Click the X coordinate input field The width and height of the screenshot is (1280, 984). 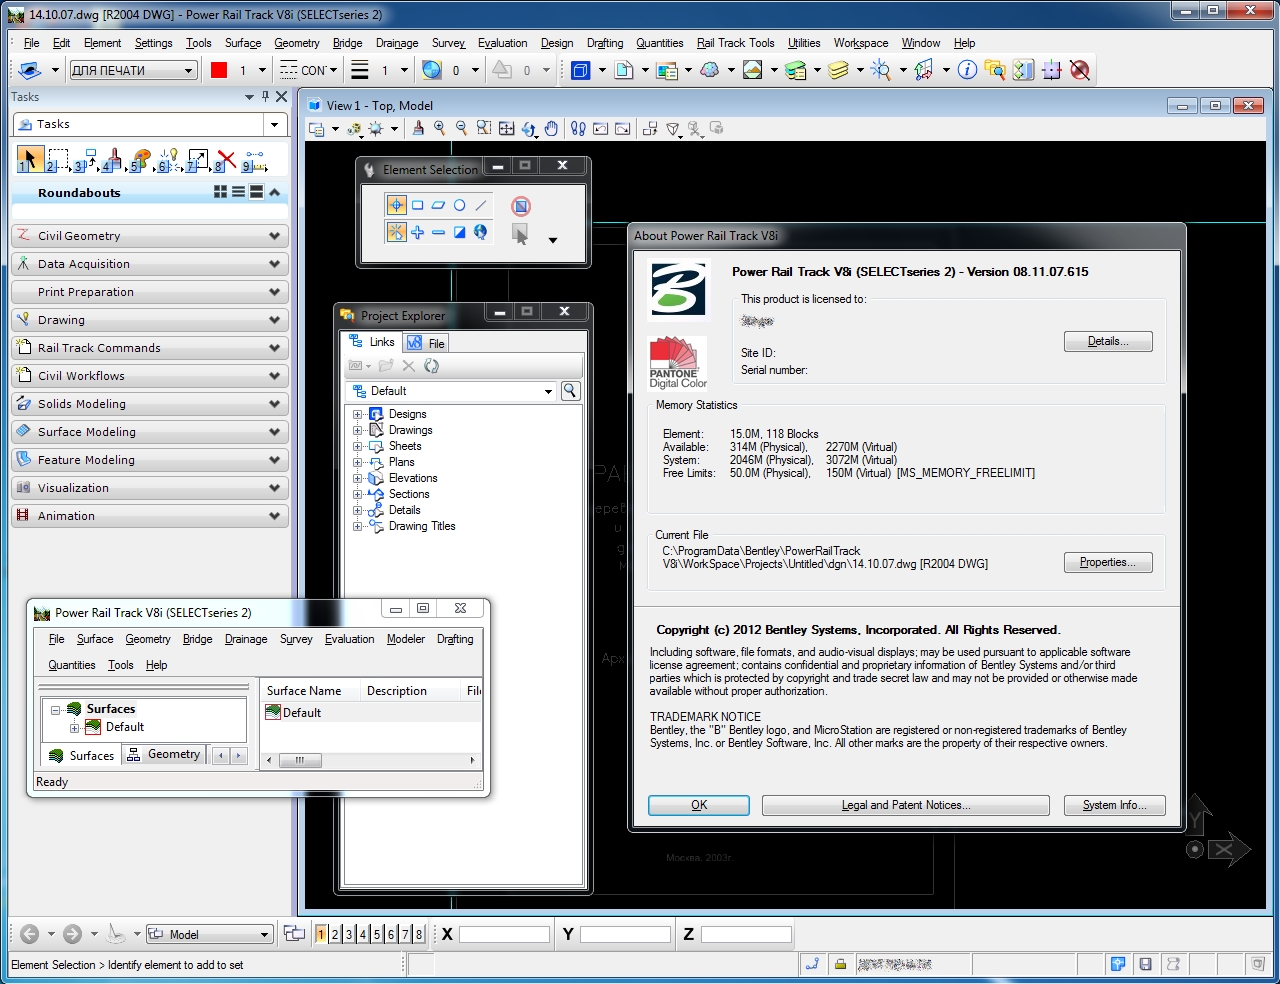[x=504, y=934]
